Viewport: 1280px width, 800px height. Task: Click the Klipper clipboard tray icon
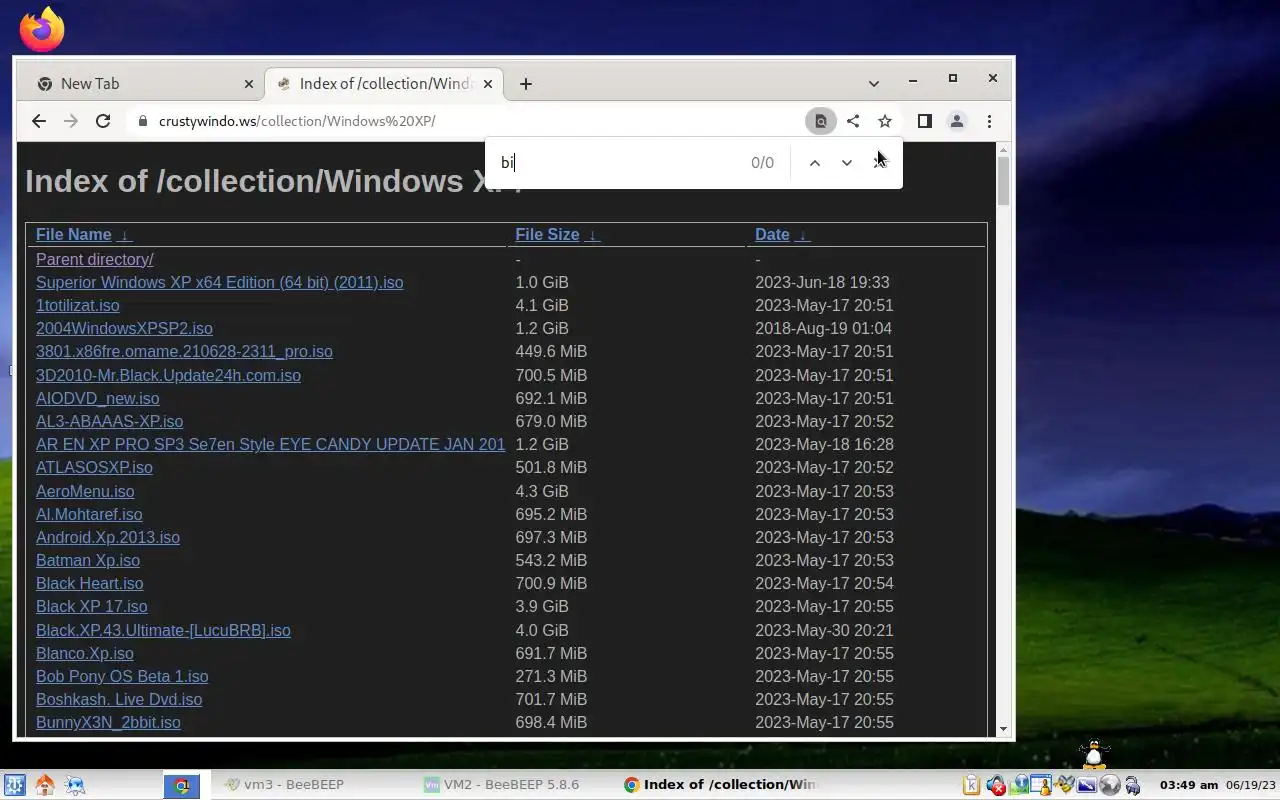[x=971, y=785]
